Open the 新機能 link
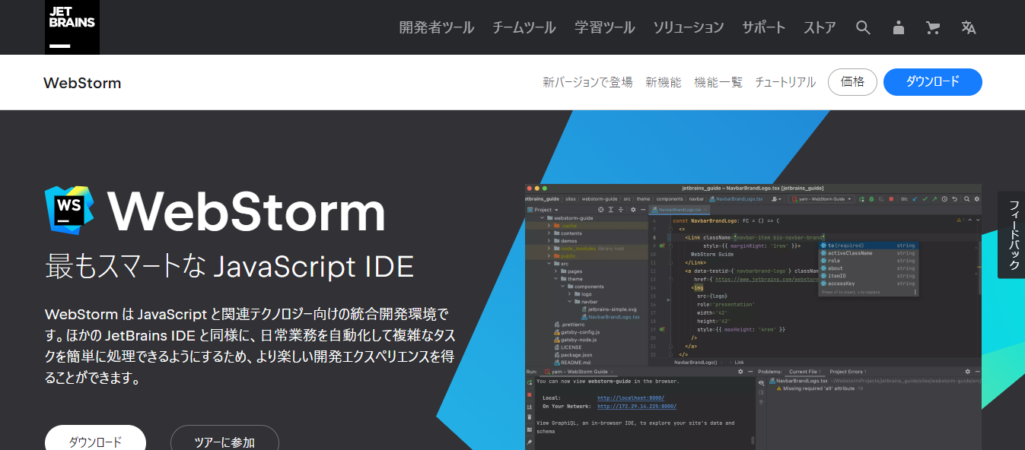Viewport: 1025px width, 450px height. pos(664,82)
